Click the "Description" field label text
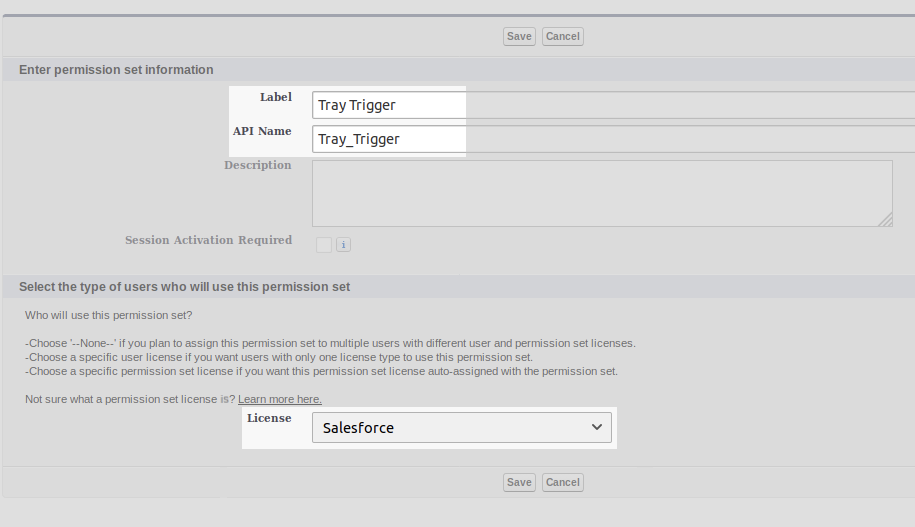 (x=258, y=165)
